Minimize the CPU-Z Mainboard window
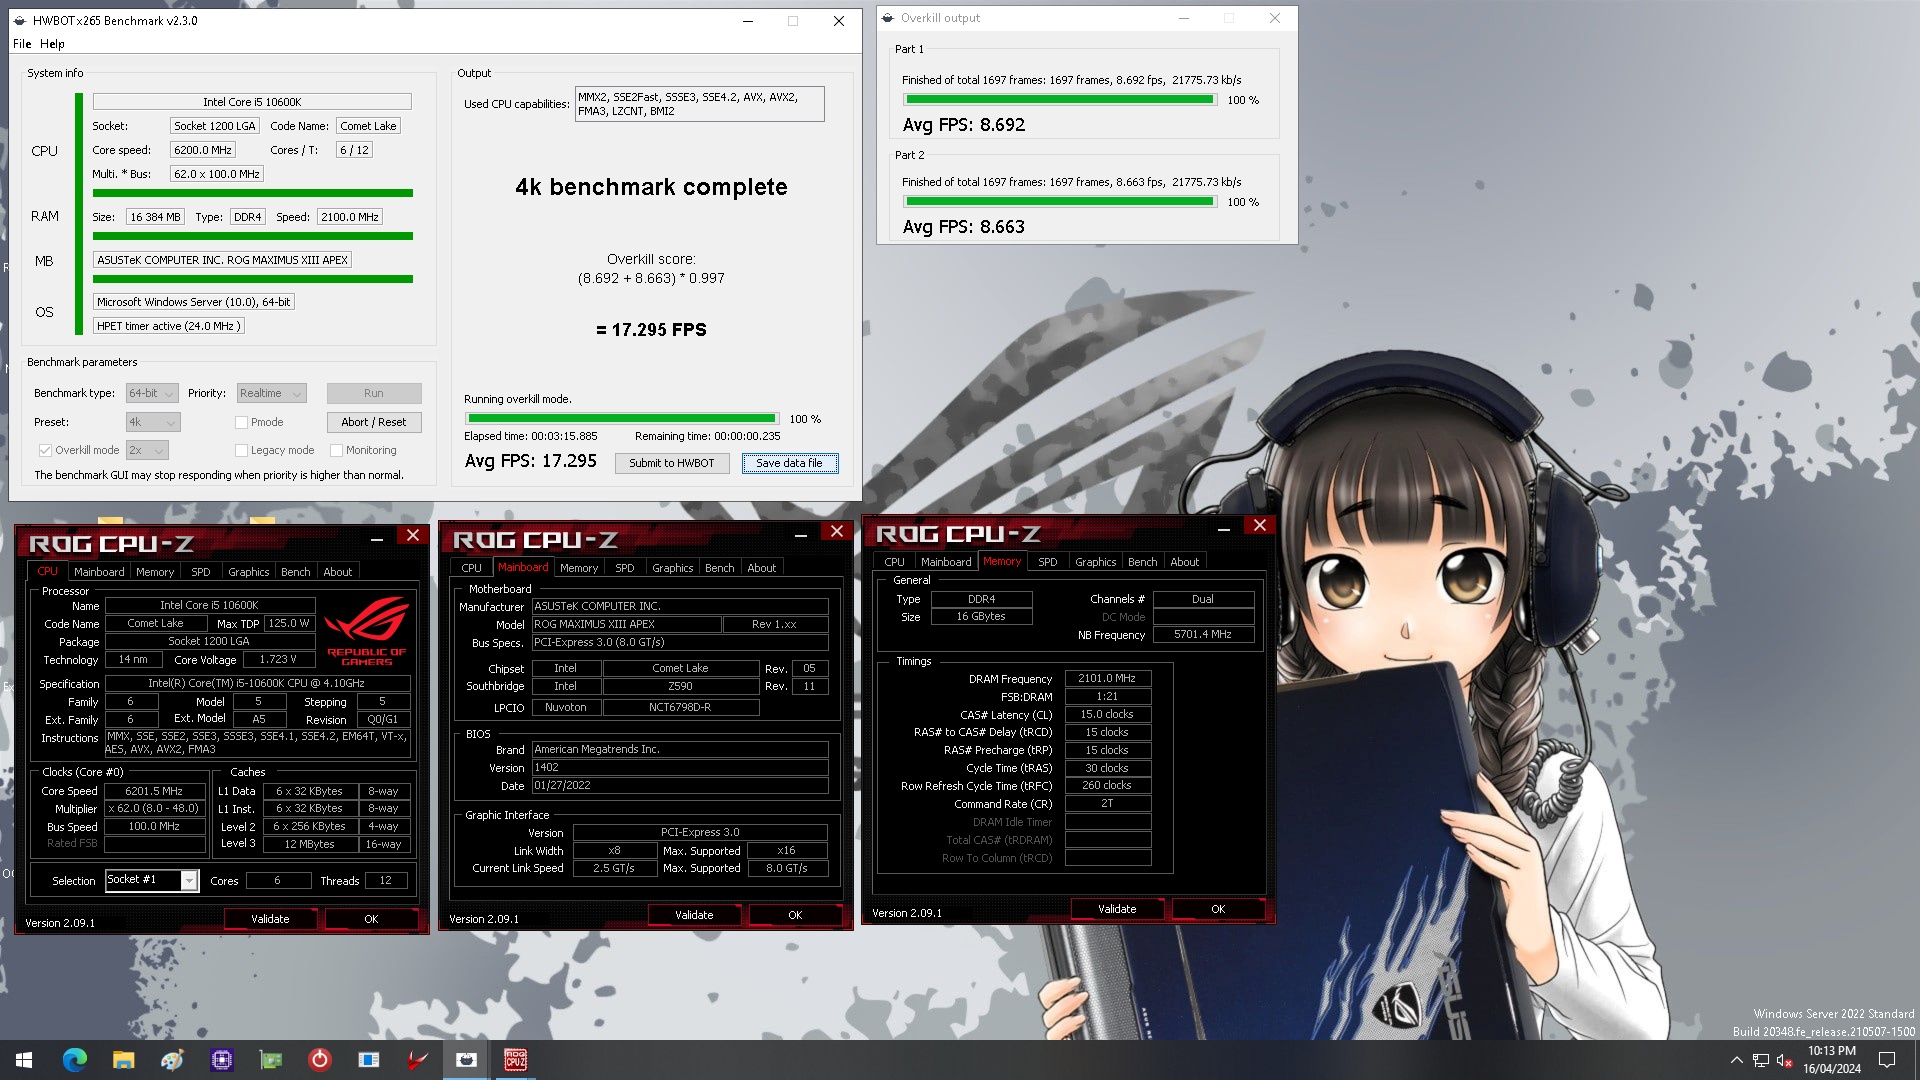 tap(800, 535)
